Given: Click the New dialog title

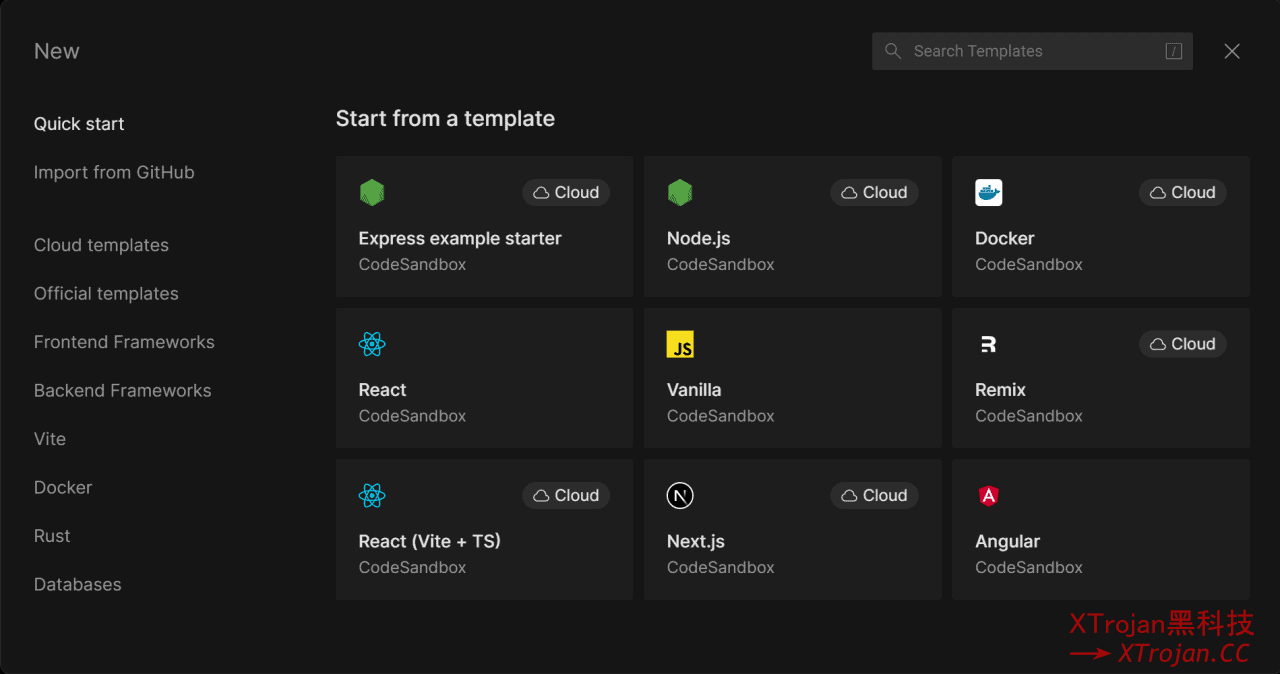Looking at the screenshot, I should pyautogui.click(x=57, y=51).
